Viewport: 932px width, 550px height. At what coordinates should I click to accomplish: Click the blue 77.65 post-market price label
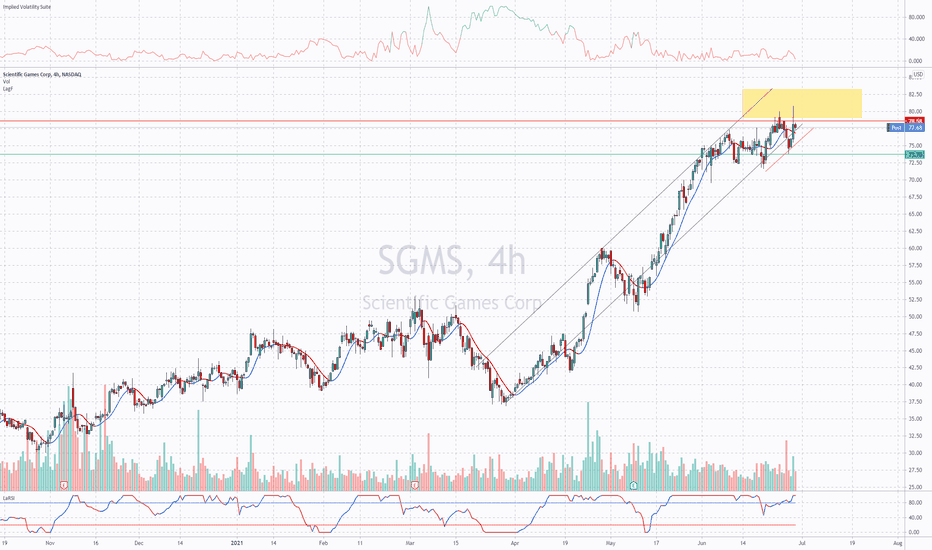tap(915, 128)
